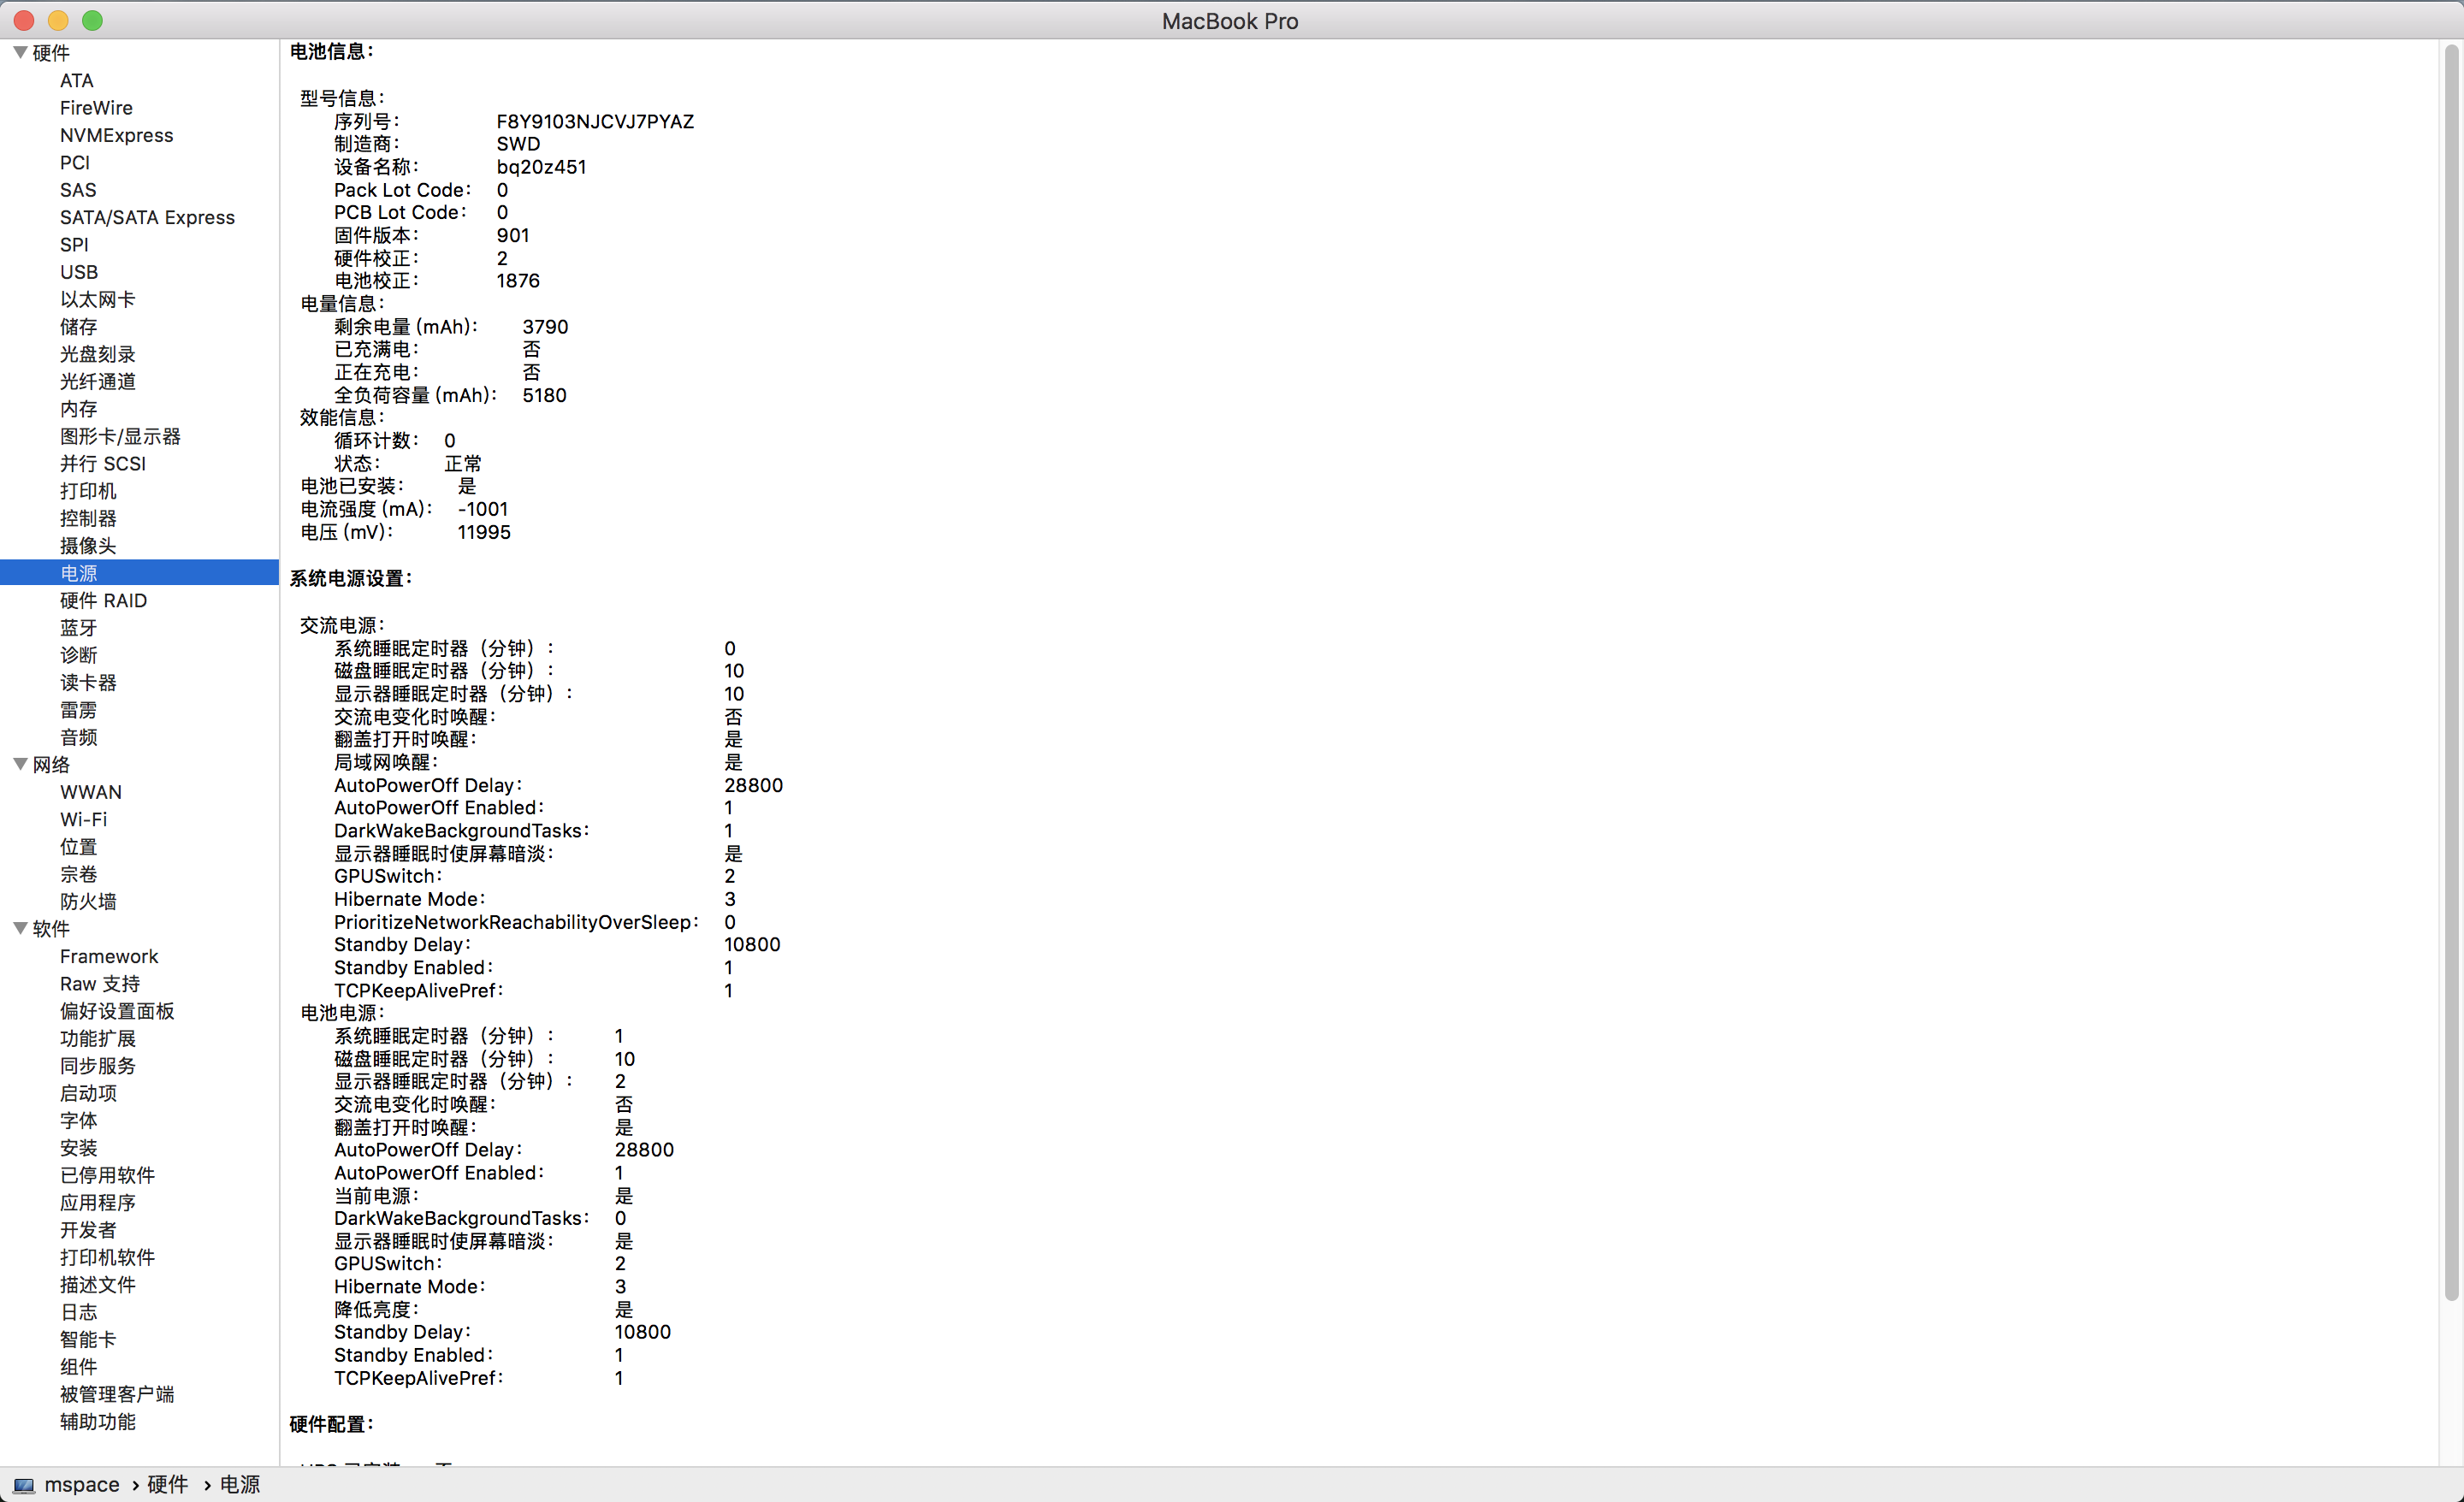
Task: Open the 读卡器 sidebar entry
Action: tap(88, 682)
